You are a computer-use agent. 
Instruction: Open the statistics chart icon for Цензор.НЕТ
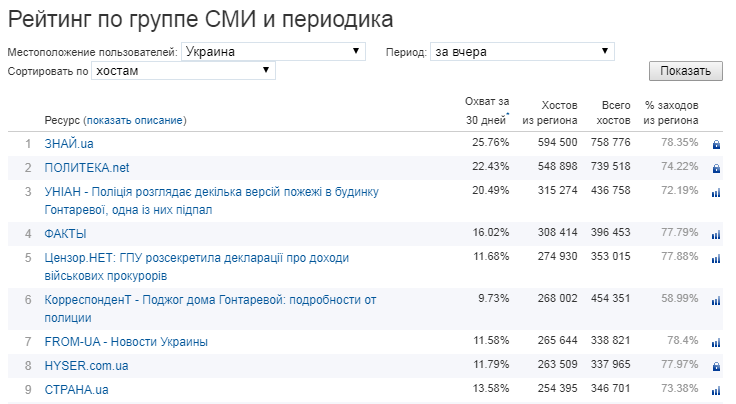716,260
